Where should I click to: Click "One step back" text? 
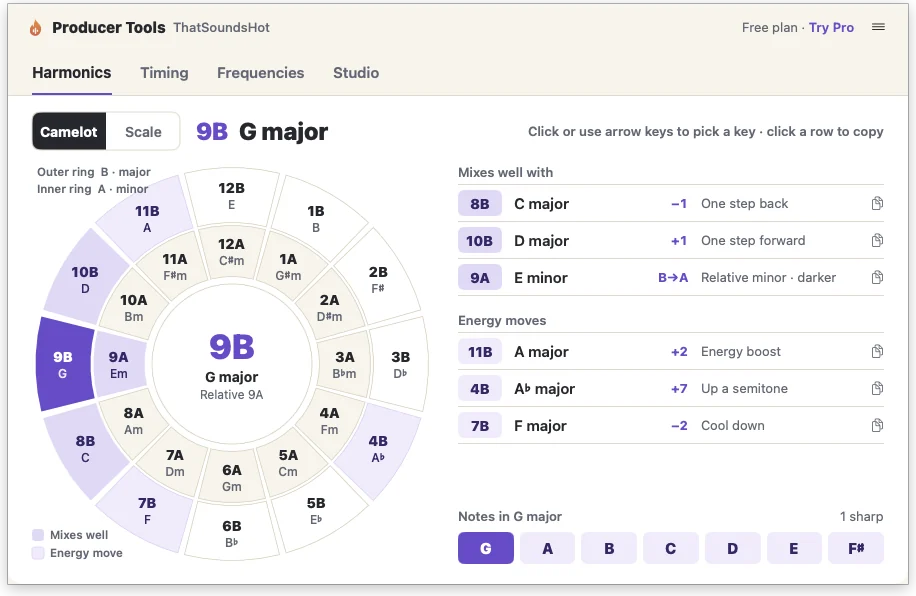[744, 203]
